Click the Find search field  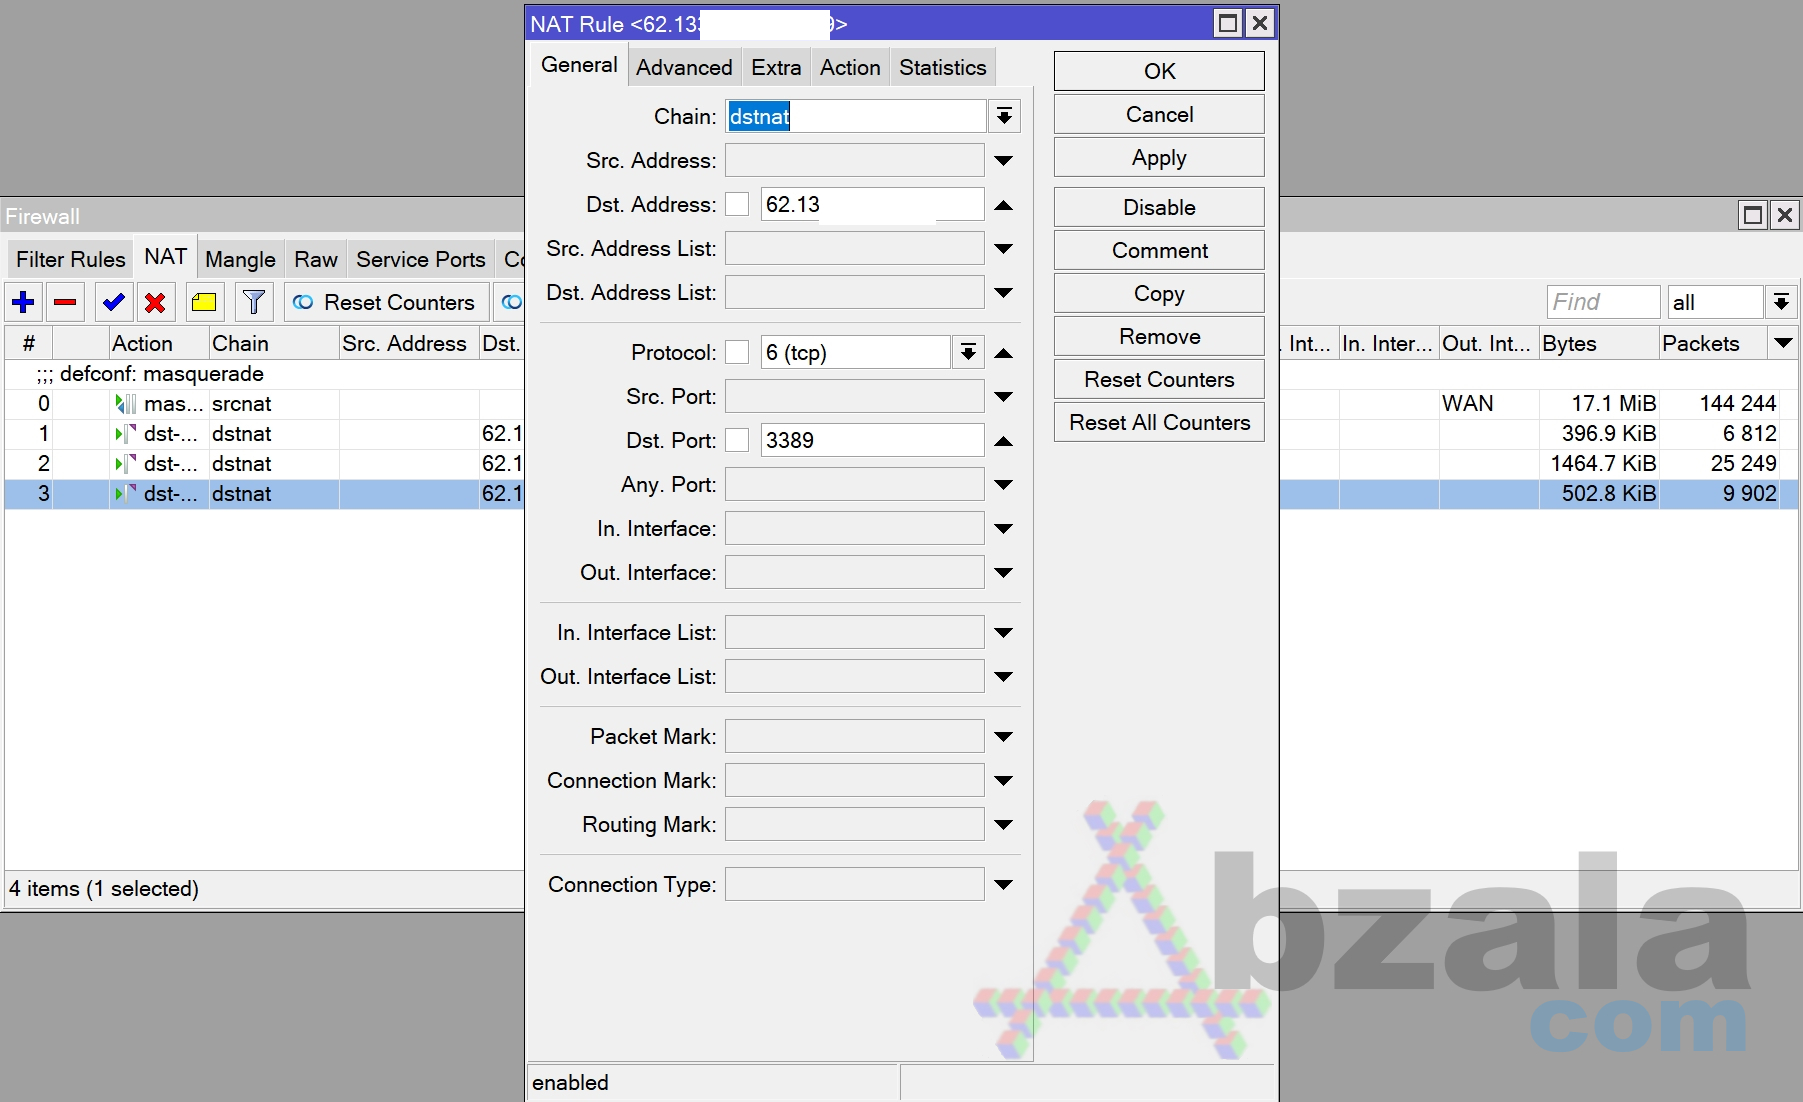1603,302
